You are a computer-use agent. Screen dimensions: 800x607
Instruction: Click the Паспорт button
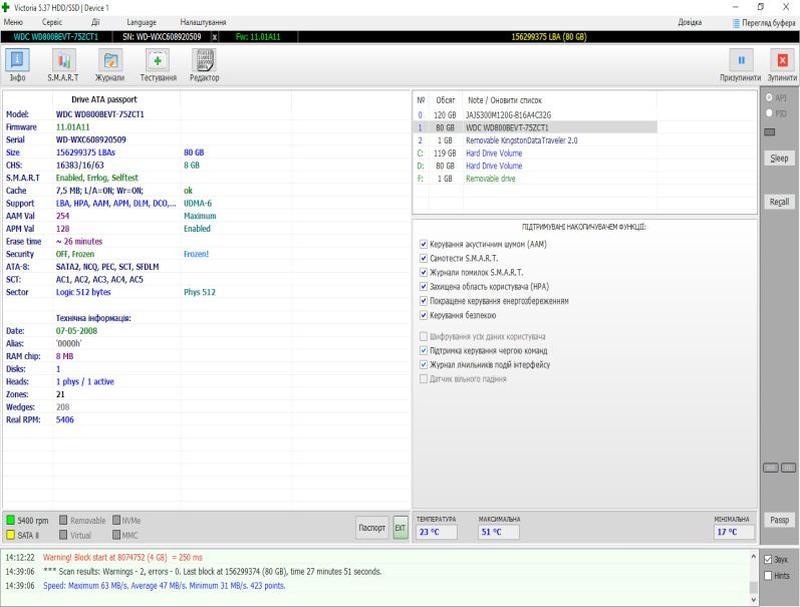pyautogui.click(x=372, y=527)
